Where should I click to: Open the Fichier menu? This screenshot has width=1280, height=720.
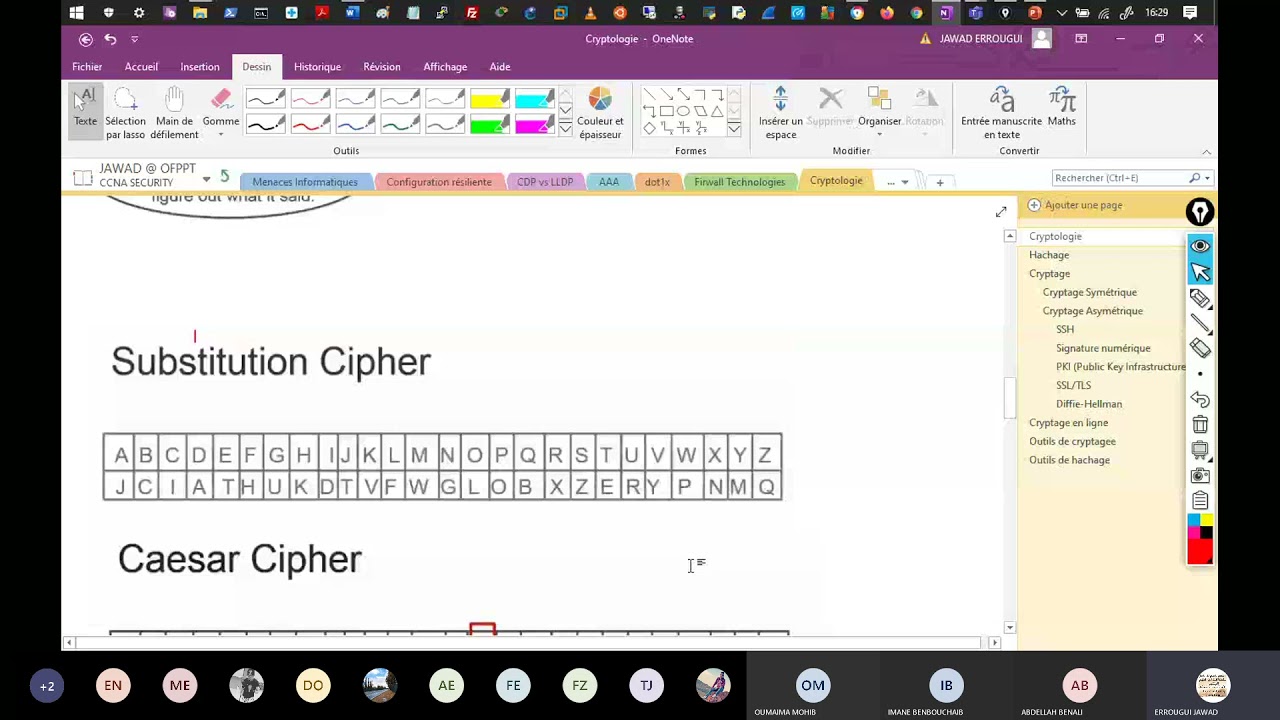click(x=87, y=67)
